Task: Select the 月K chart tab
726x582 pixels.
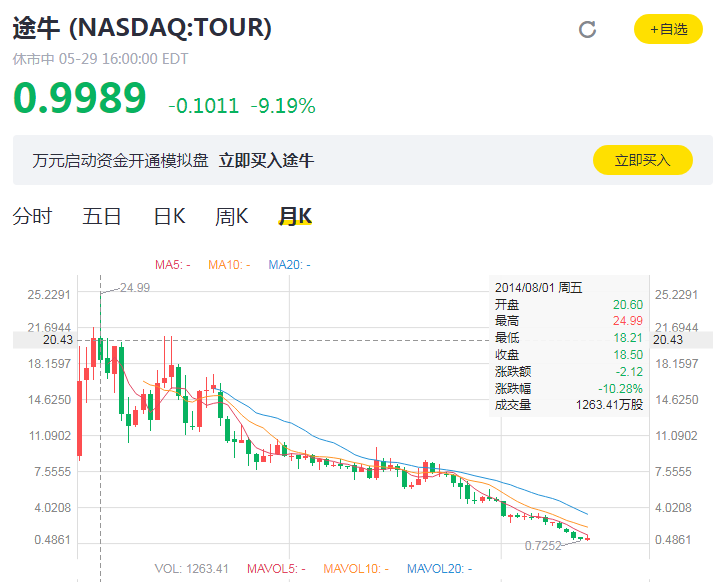Action: [x=295, y=216]
